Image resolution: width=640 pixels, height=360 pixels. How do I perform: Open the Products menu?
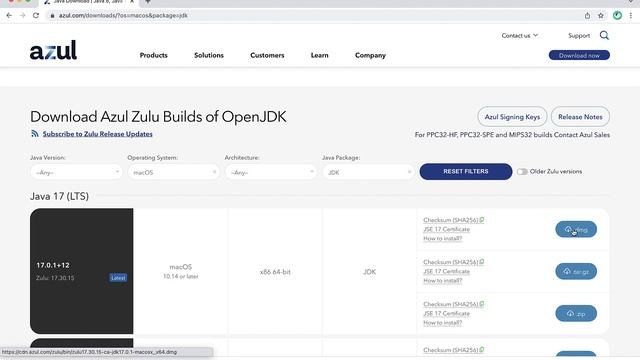pos(153,55)
